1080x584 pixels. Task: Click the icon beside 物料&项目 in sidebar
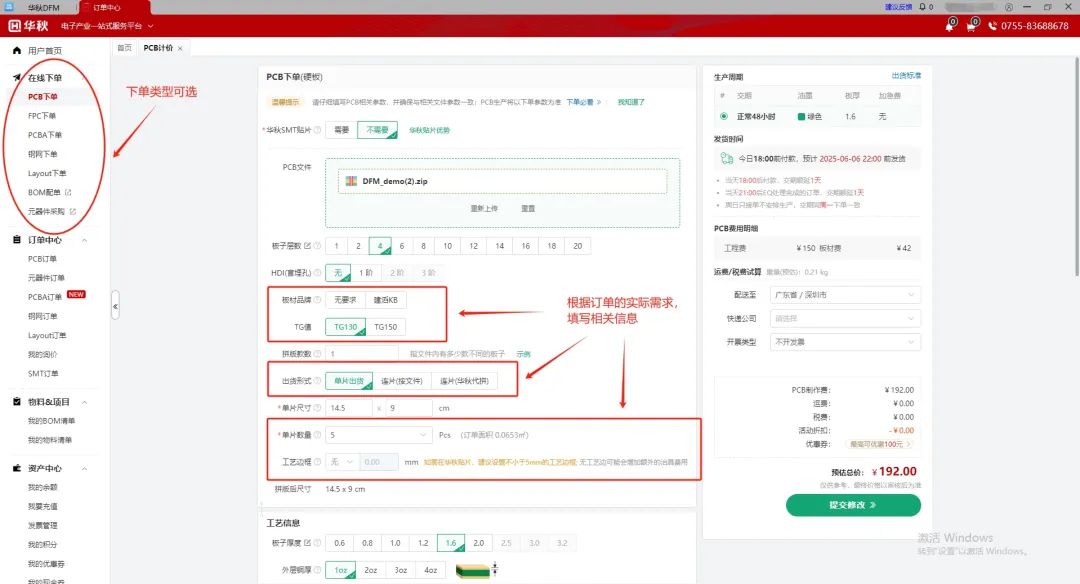[x=17, y=402]
